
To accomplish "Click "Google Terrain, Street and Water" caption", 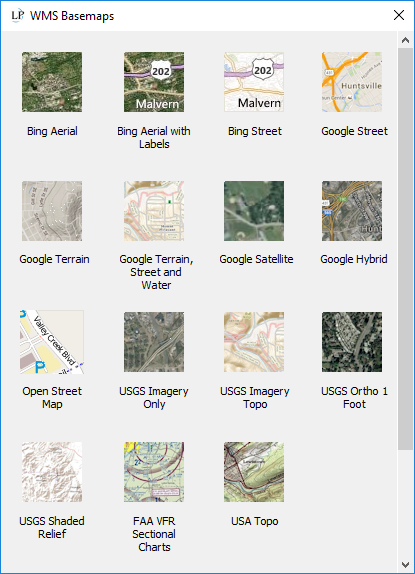I will (156, 272).
